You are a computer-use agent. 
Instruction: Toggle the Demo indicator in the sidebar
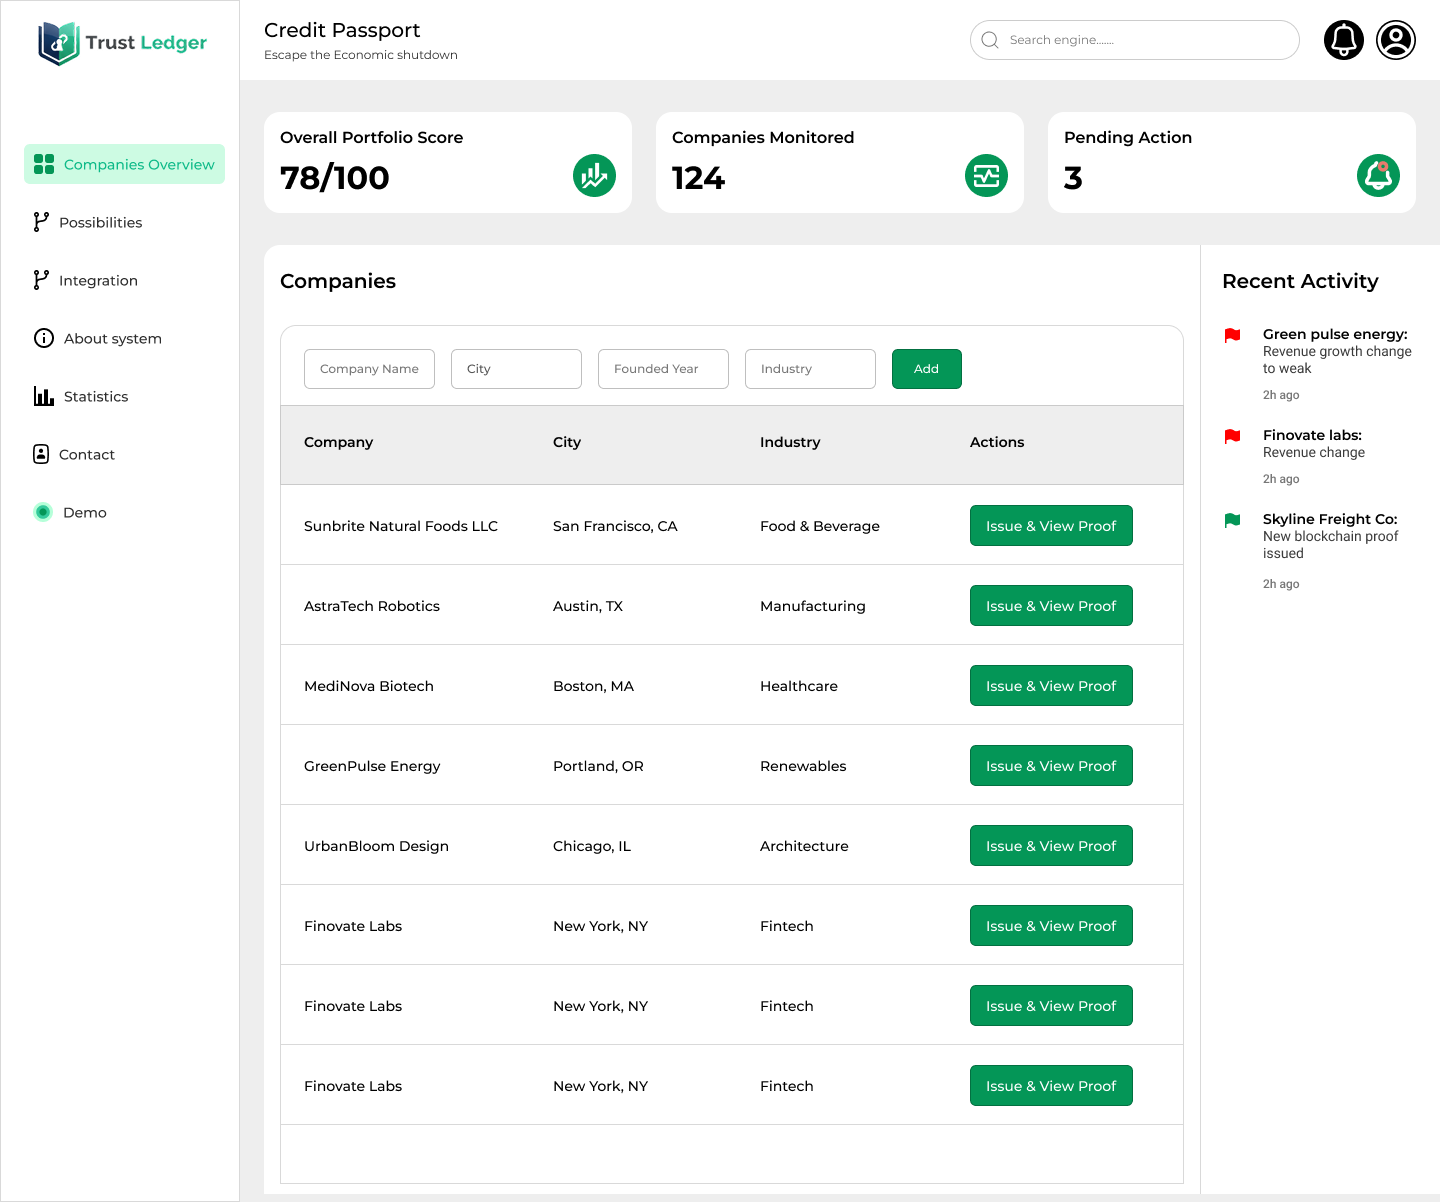pos(43,512)
